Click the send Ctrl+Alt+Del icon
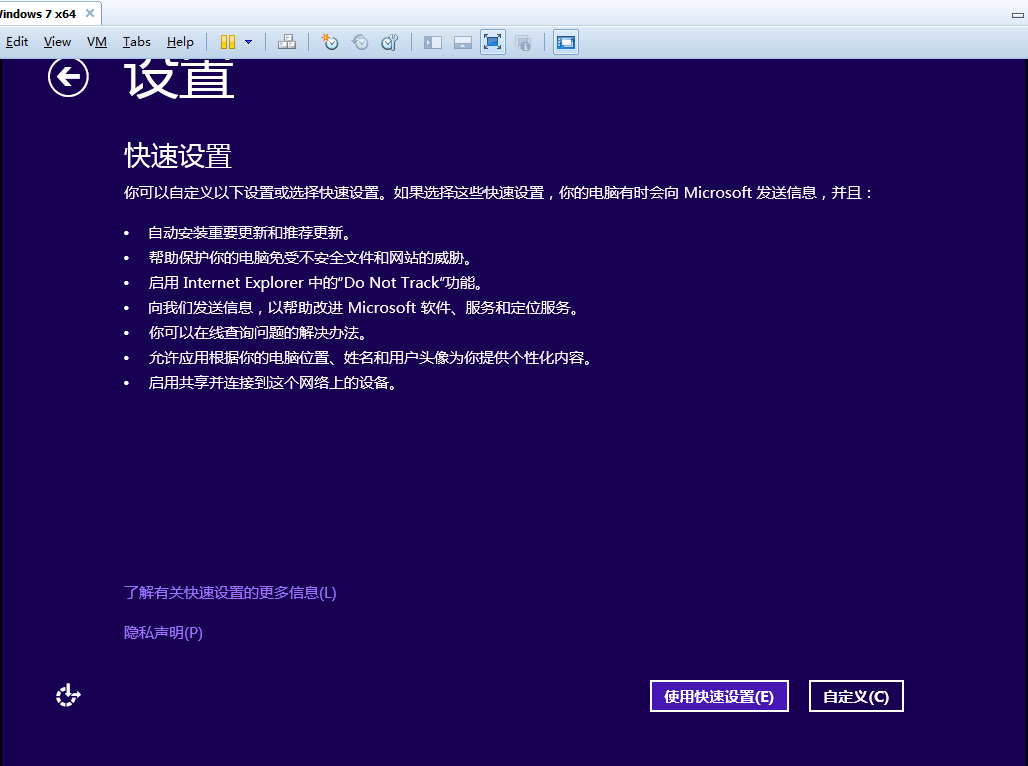The width and height of the screenshot is (1028, 766). click(x=287, y=42)
